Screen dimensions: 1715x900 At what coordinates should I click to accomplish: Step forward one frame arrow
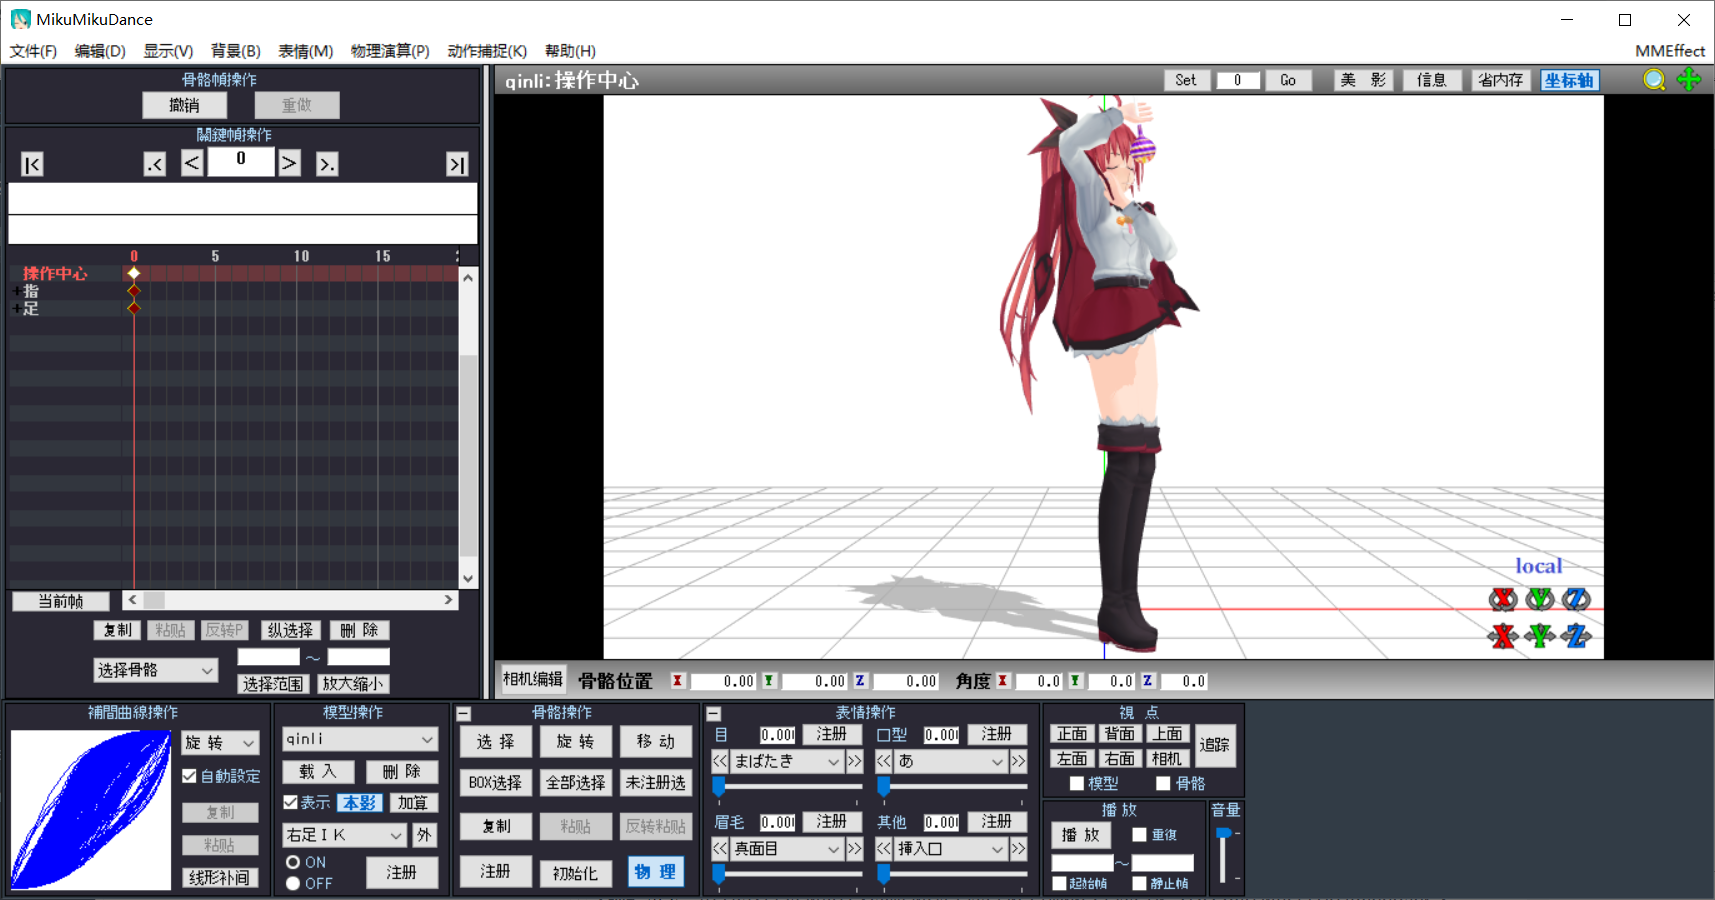pyautogui.click(x=289, y=163)
